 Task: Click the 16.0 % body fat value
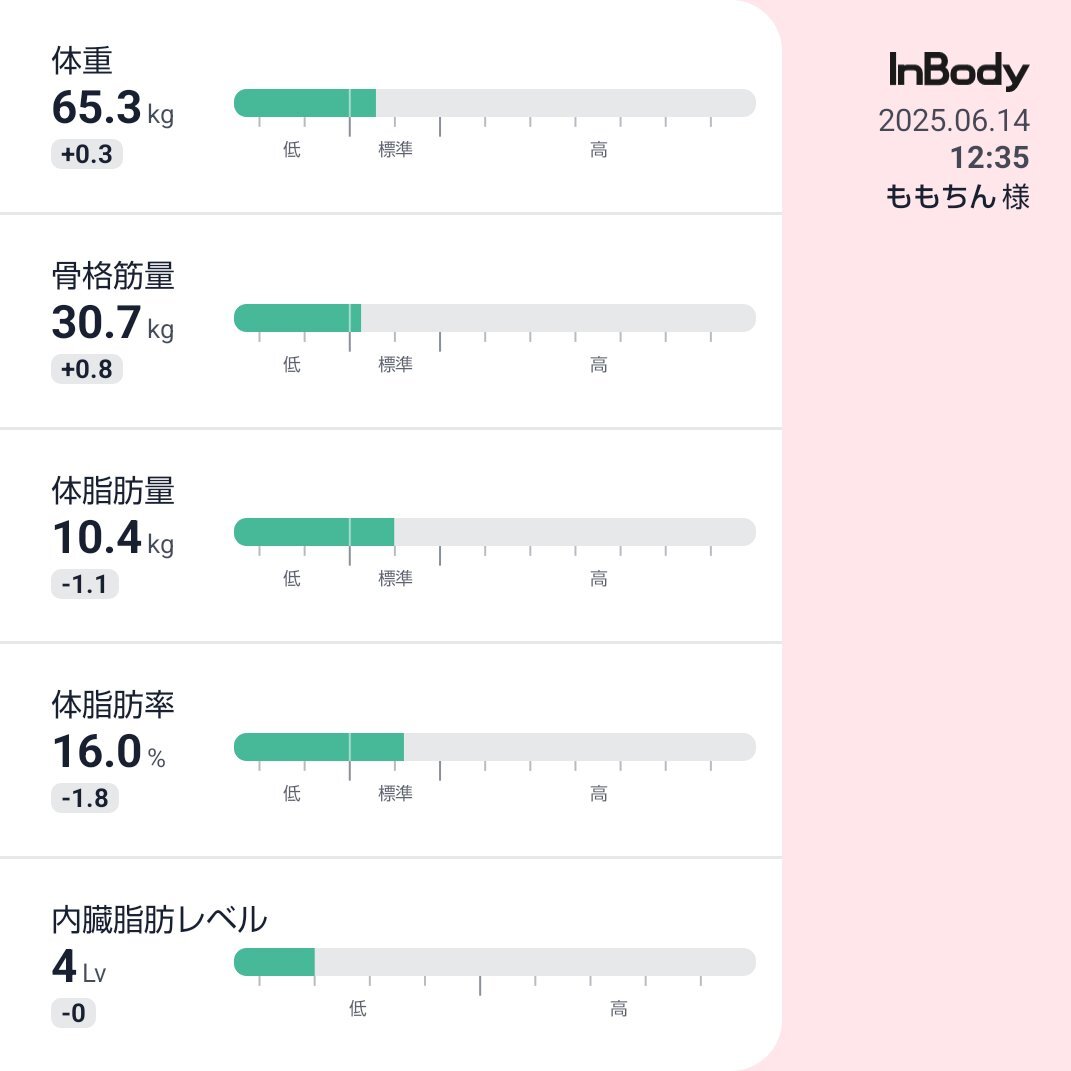(109, 752)
